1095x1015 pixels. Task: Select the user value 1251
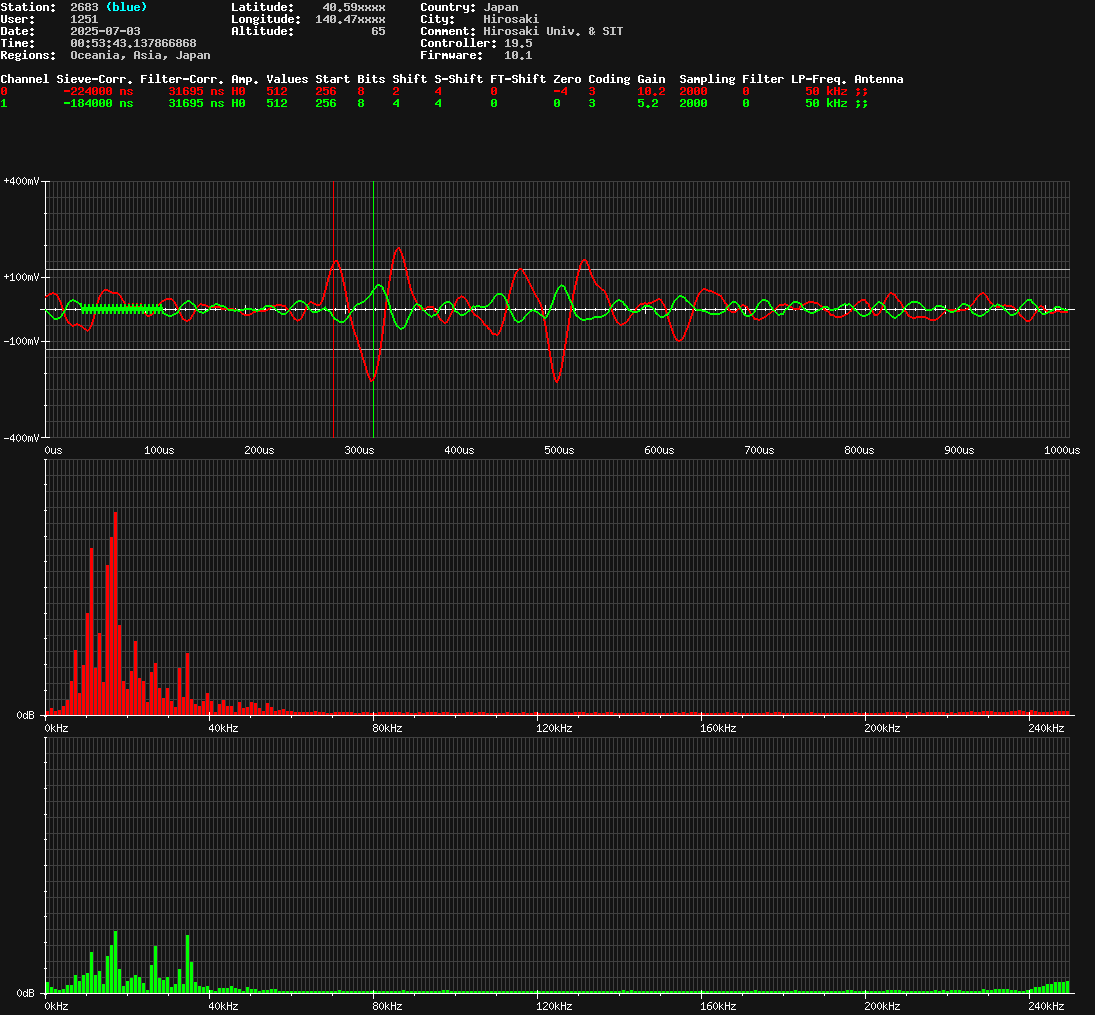[84, 19]
